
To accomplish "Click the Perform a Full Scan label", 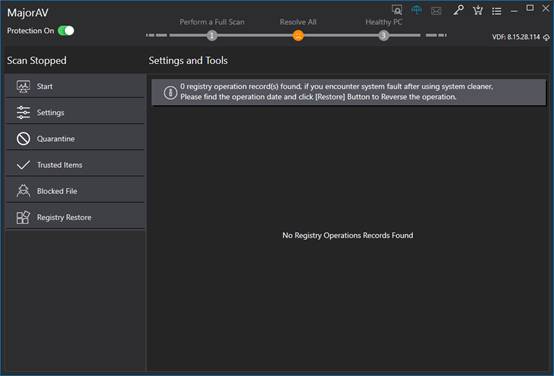I will click(212, 22).
